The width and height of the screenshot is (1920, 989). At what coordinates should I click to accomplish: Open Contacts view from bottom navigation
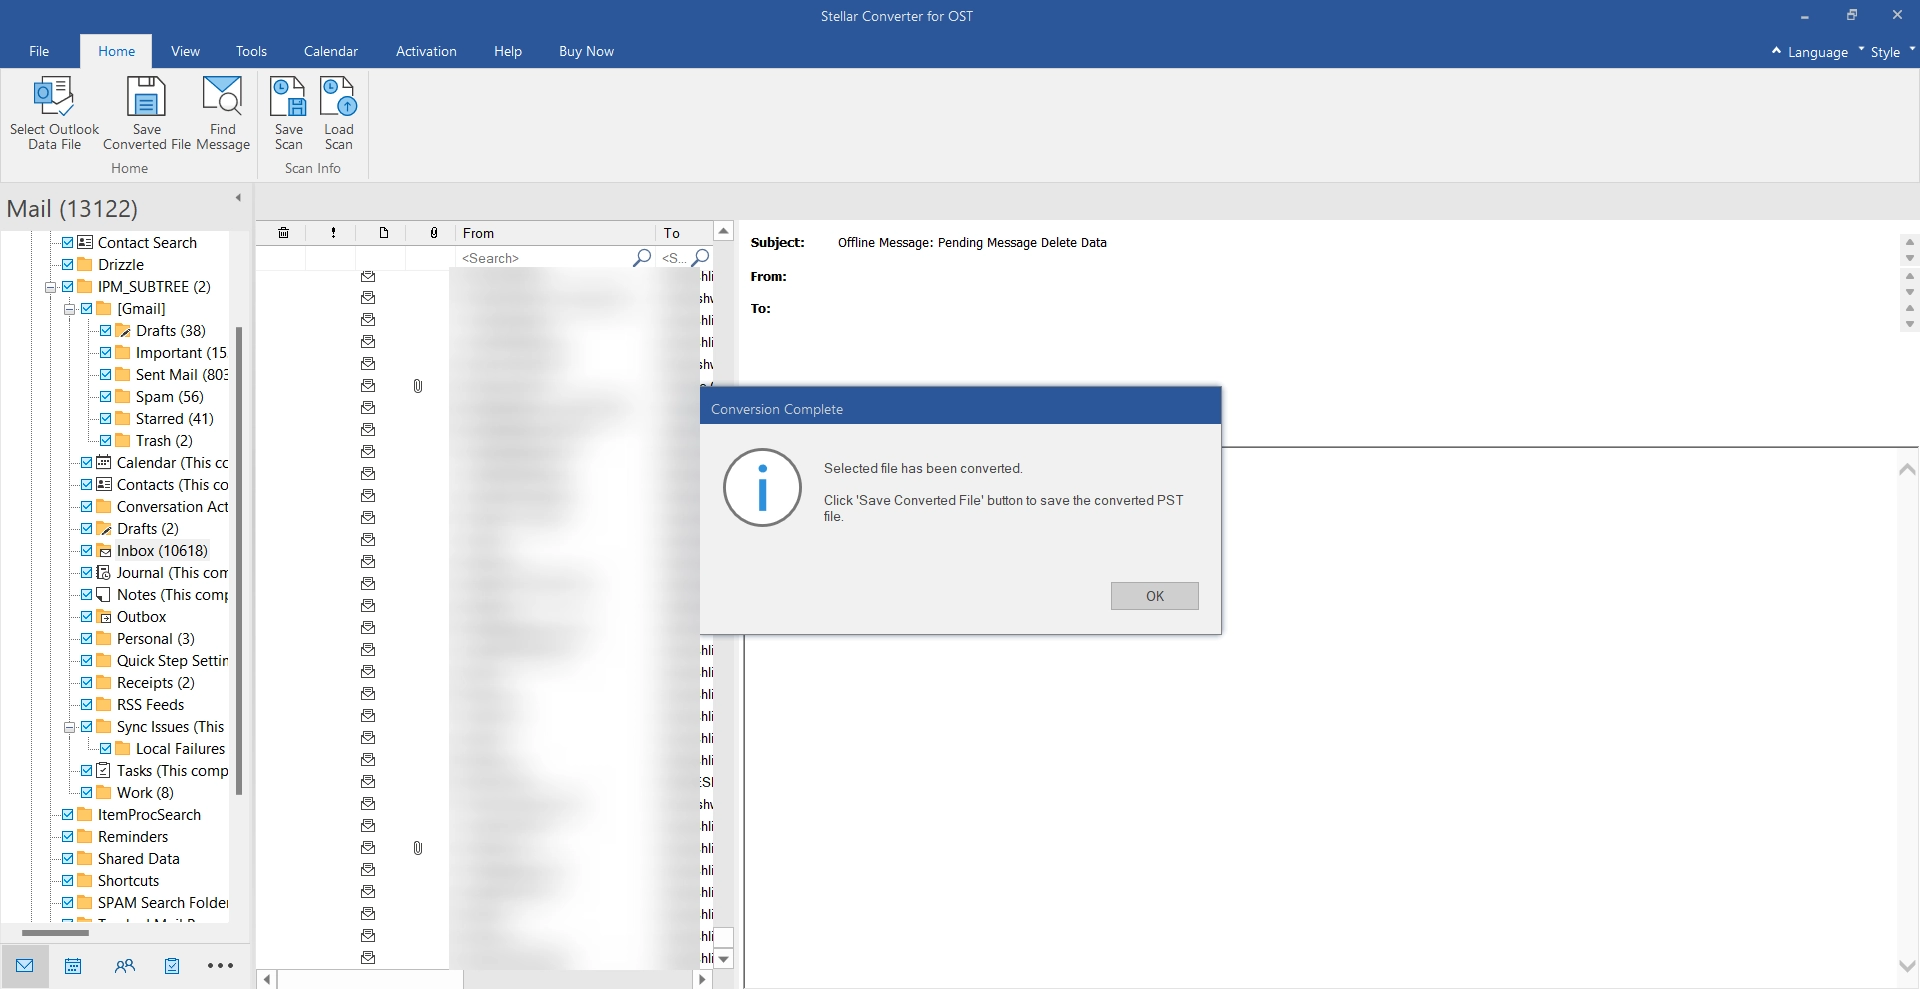(125, 966)
